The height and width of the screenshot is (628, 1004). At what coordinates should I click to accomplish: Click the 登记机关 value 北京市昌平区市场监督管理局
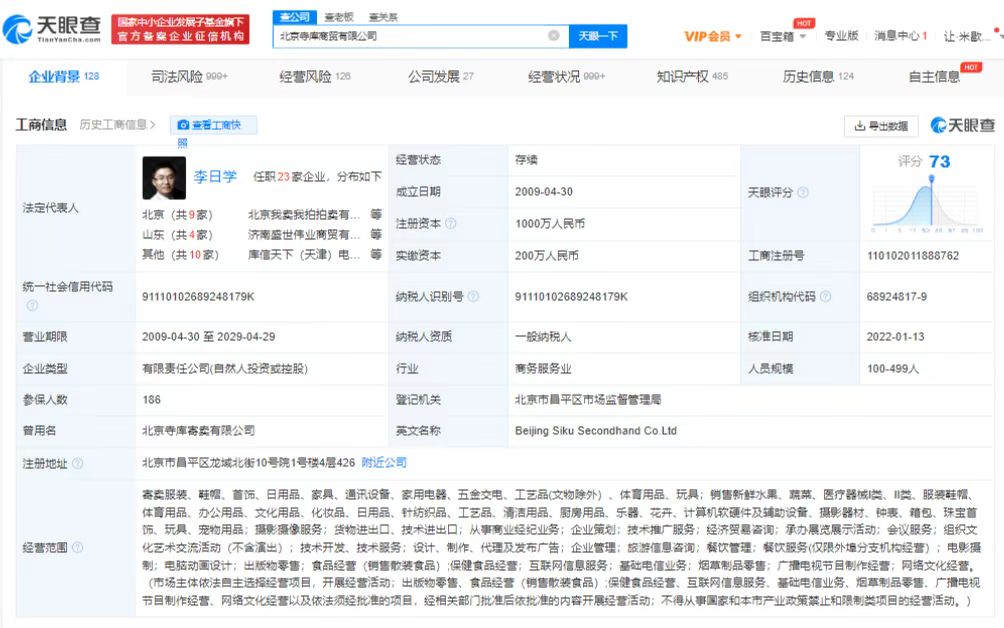pos(588,399)
